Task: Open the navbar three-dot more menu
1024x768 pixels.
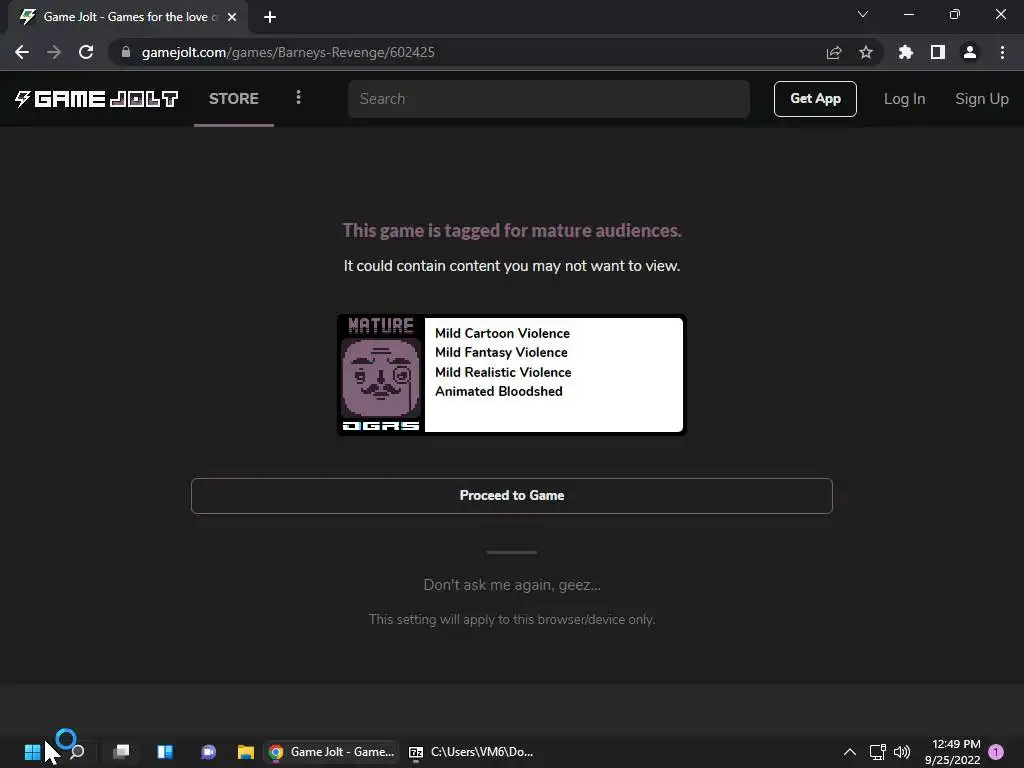Action: coord(298,97)
